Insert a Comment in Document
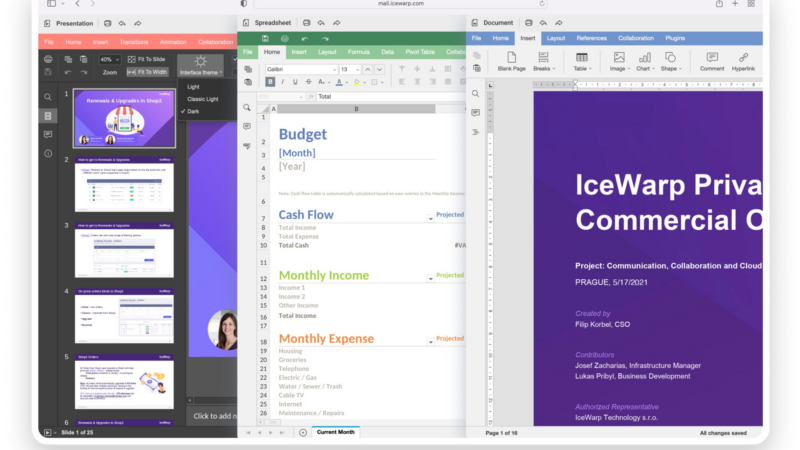The width and height of the screenshot is (800, 450). pyautogui.click(x=712, y=61)
